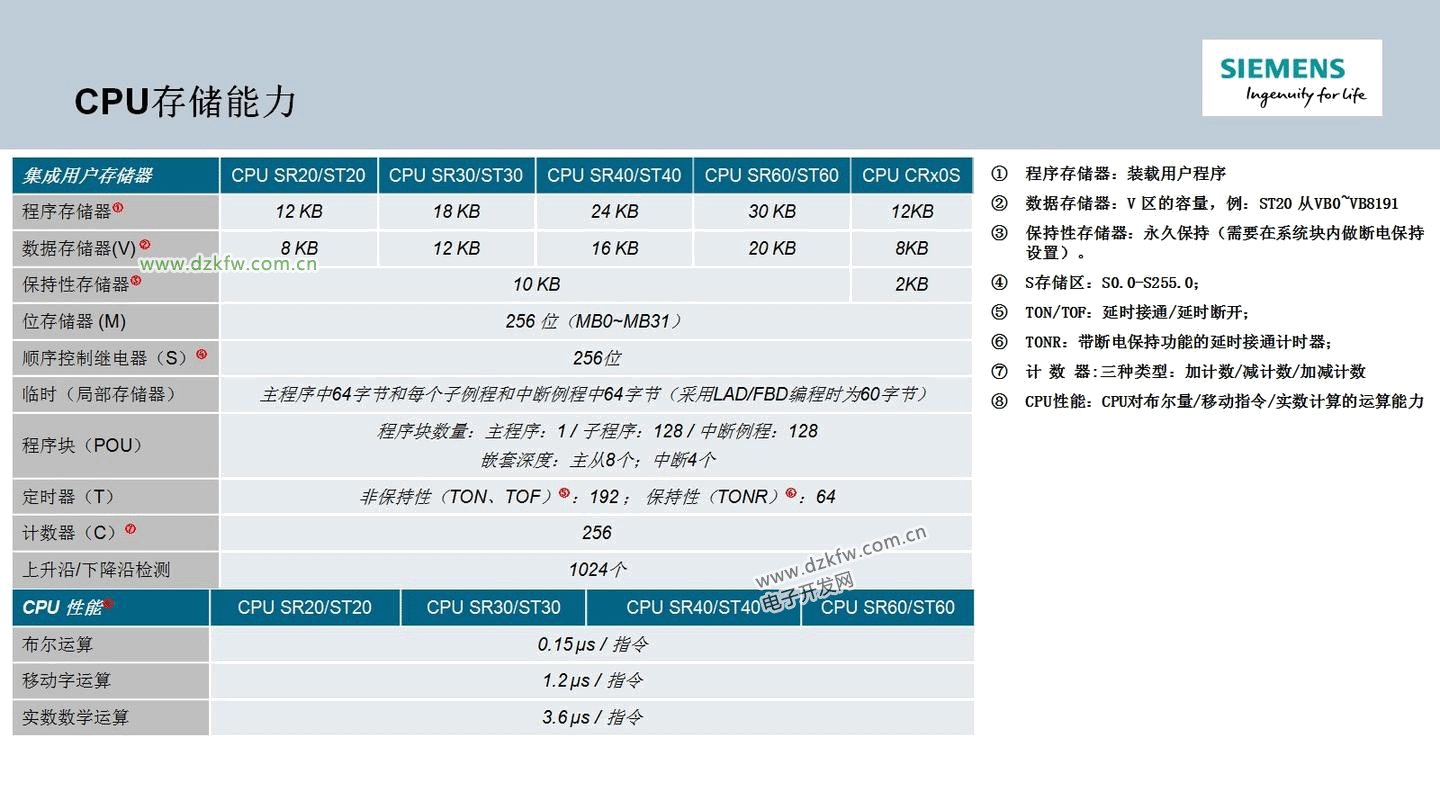Click the CPU存储能力 slide title
The width and height of the screenshot is (1440, 810).
(185, 102)
